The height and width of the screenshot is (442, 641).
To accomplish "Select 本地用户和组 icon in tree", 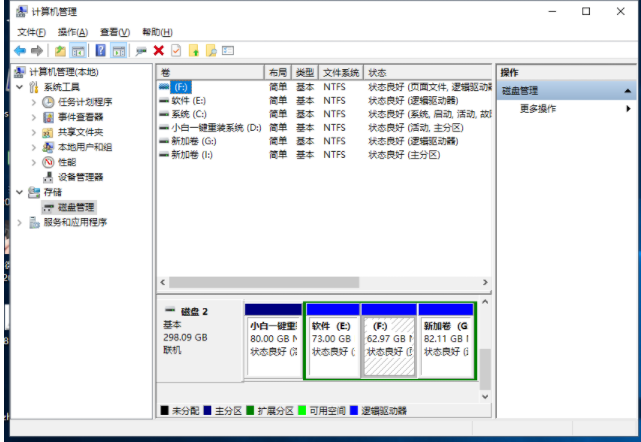I will (x=48, y=147).
